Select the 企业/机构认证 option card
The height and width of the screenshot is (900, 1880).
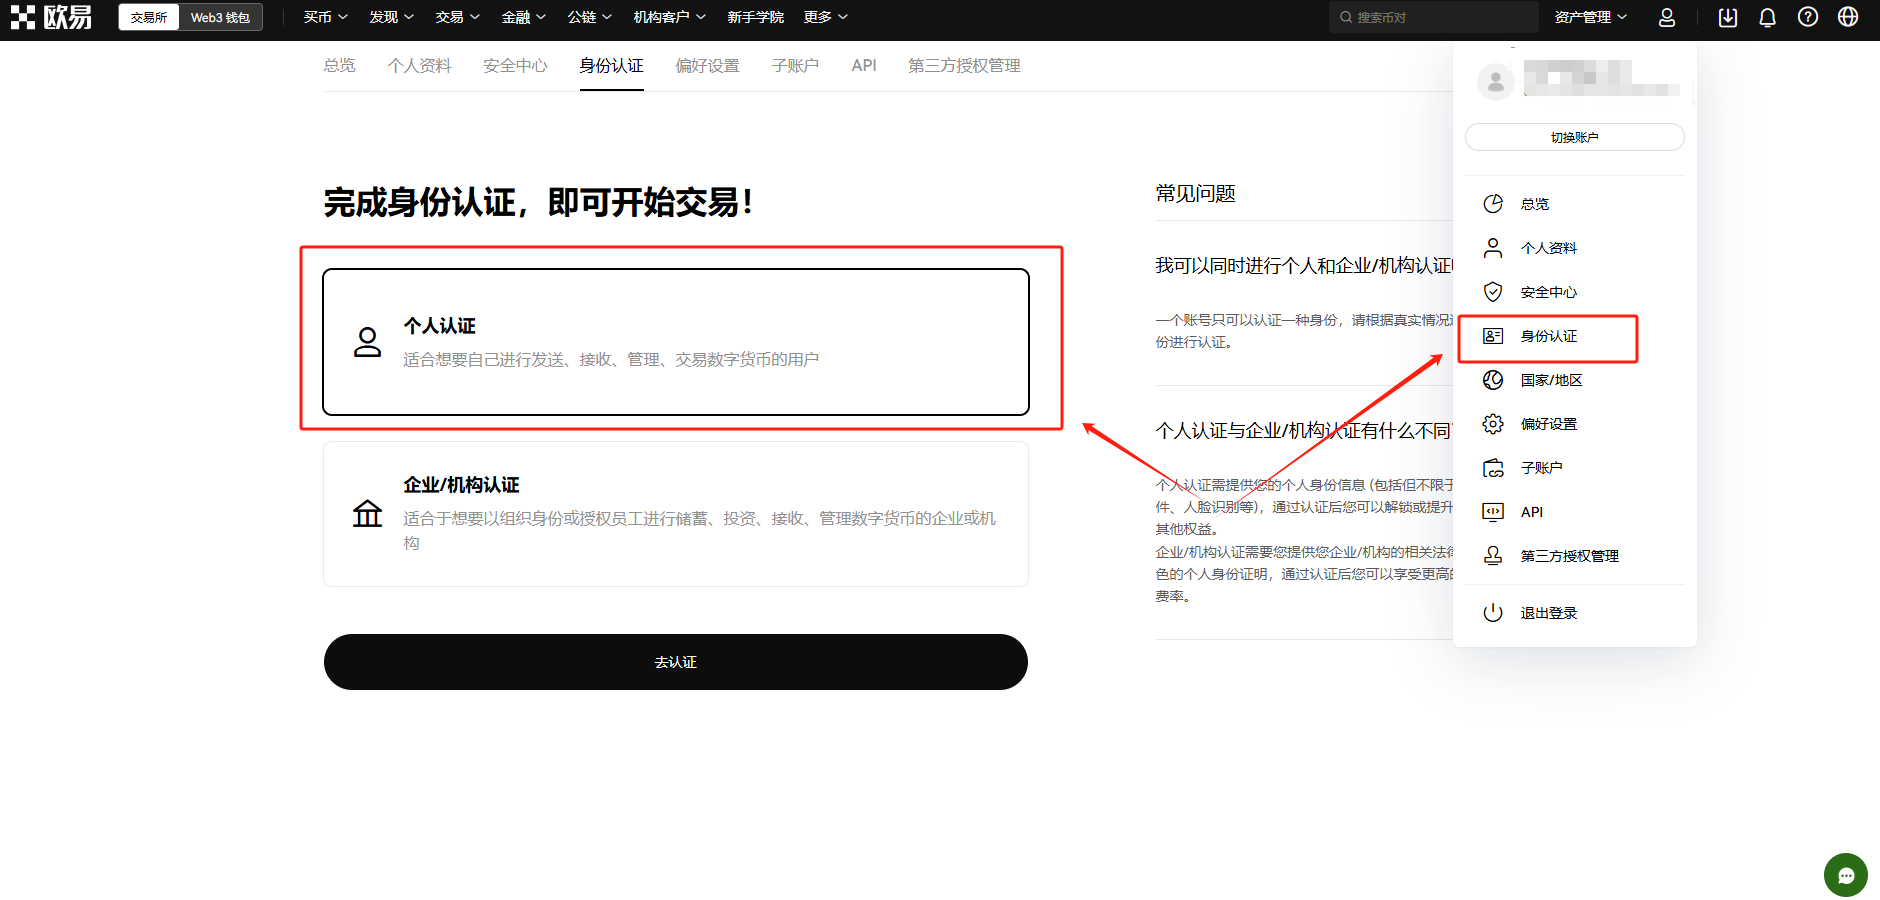pos(675,514)
